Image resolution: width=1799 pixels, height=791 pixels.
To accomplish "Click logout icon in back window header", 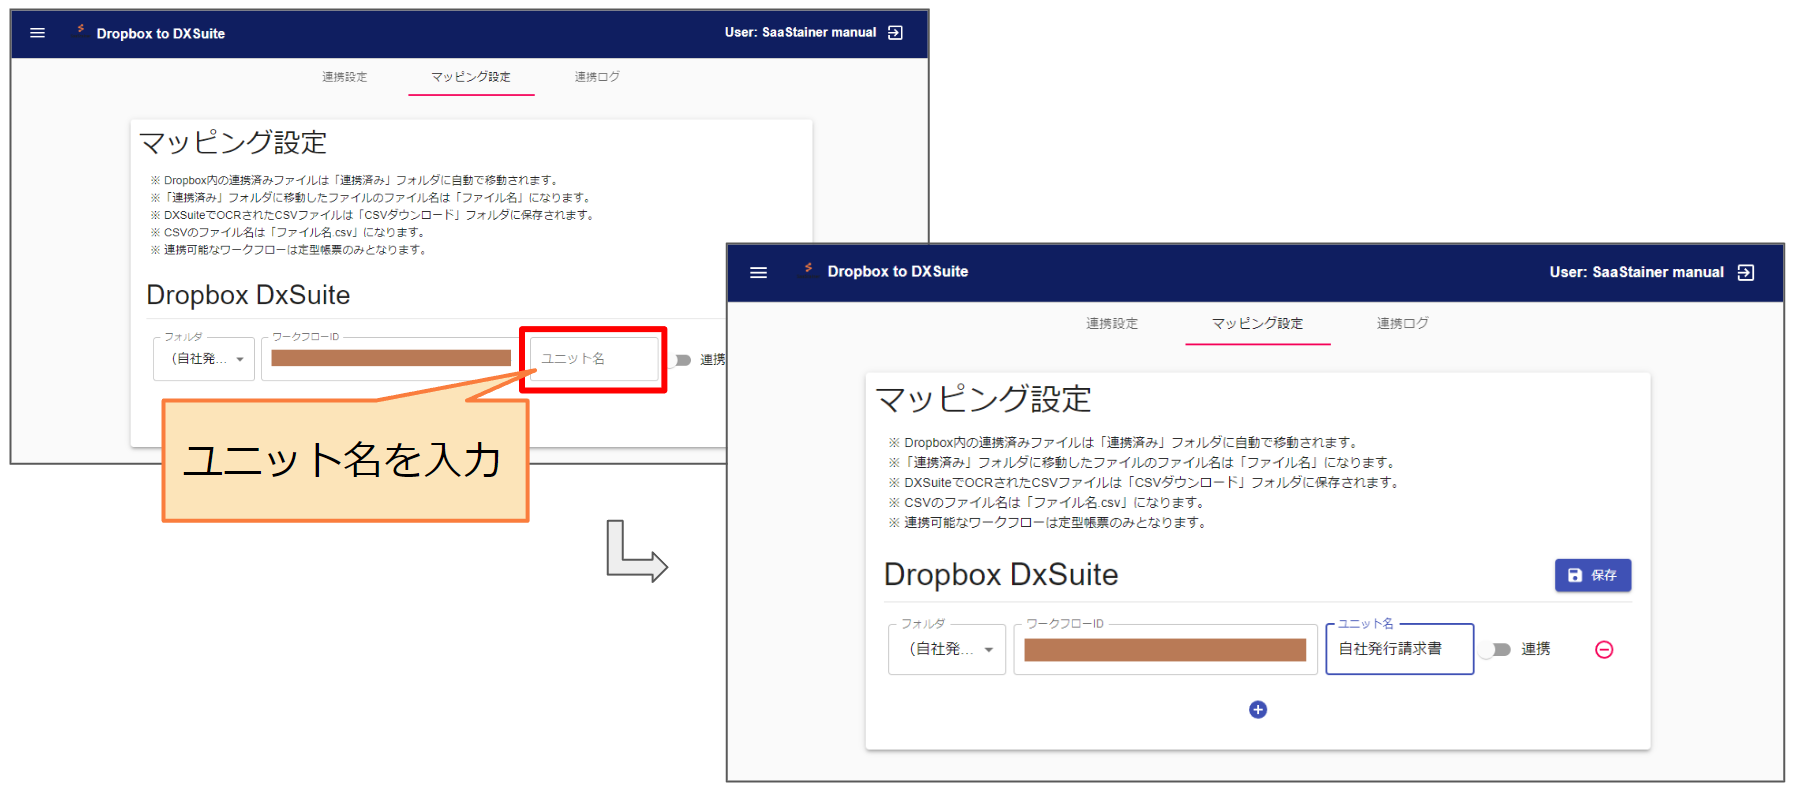I will coord(895,33).
